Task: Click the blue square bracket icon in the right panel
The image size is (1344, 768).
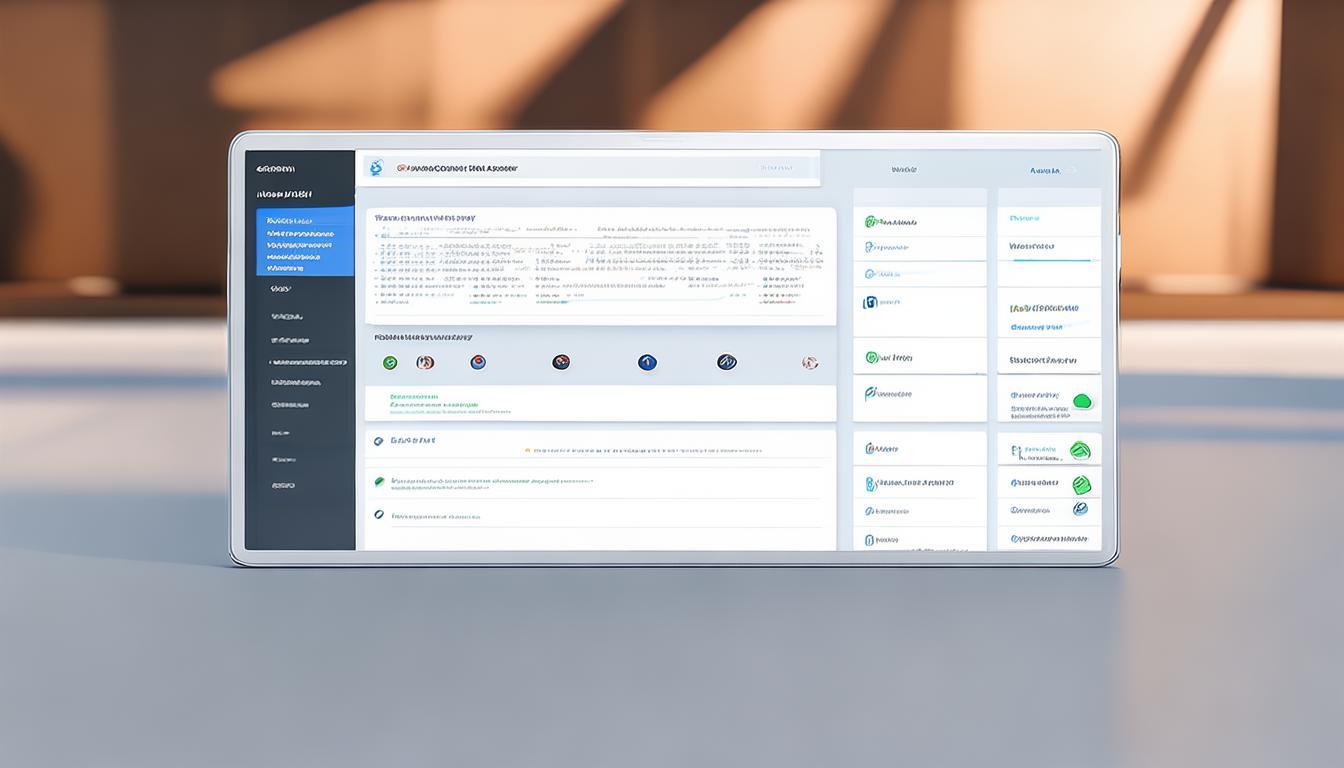Action: pyautogui.click(x=870, y=302)
